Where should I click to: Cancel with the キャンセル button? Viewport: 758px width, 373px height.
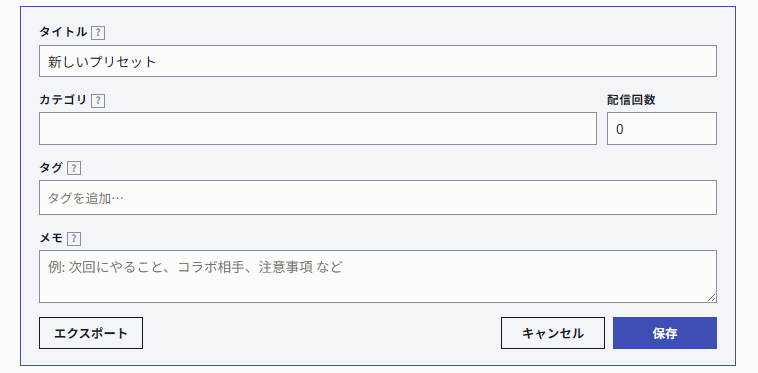coord(553,333)
